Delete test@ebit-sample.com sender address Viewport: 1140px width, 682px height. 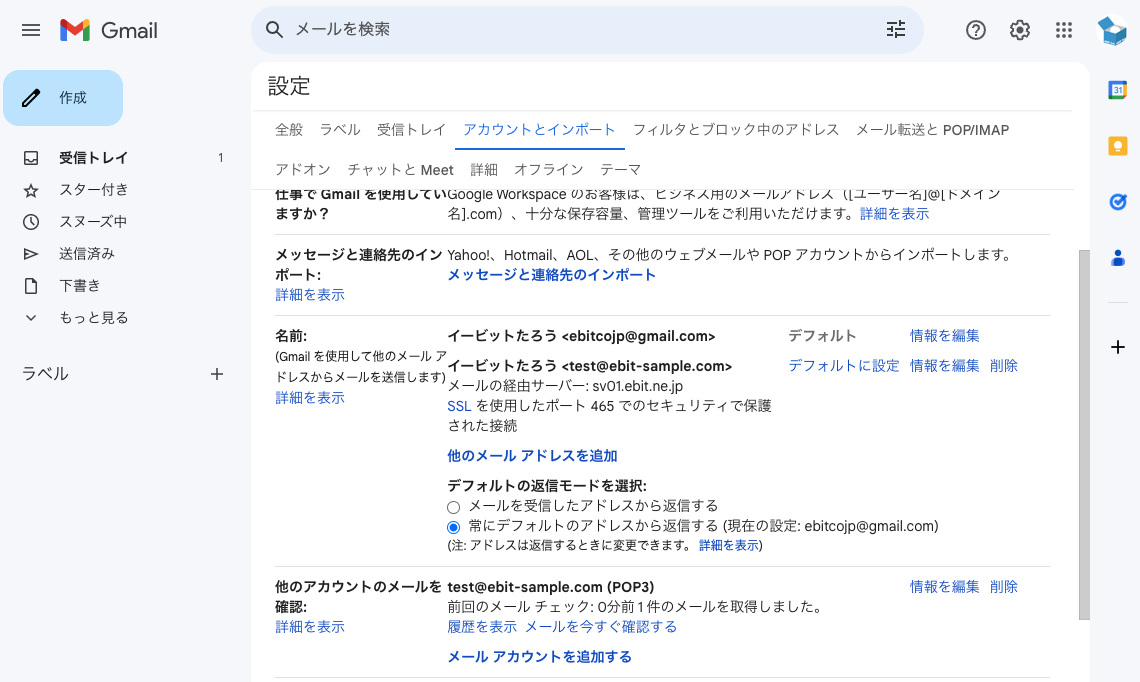point(1003,366)
